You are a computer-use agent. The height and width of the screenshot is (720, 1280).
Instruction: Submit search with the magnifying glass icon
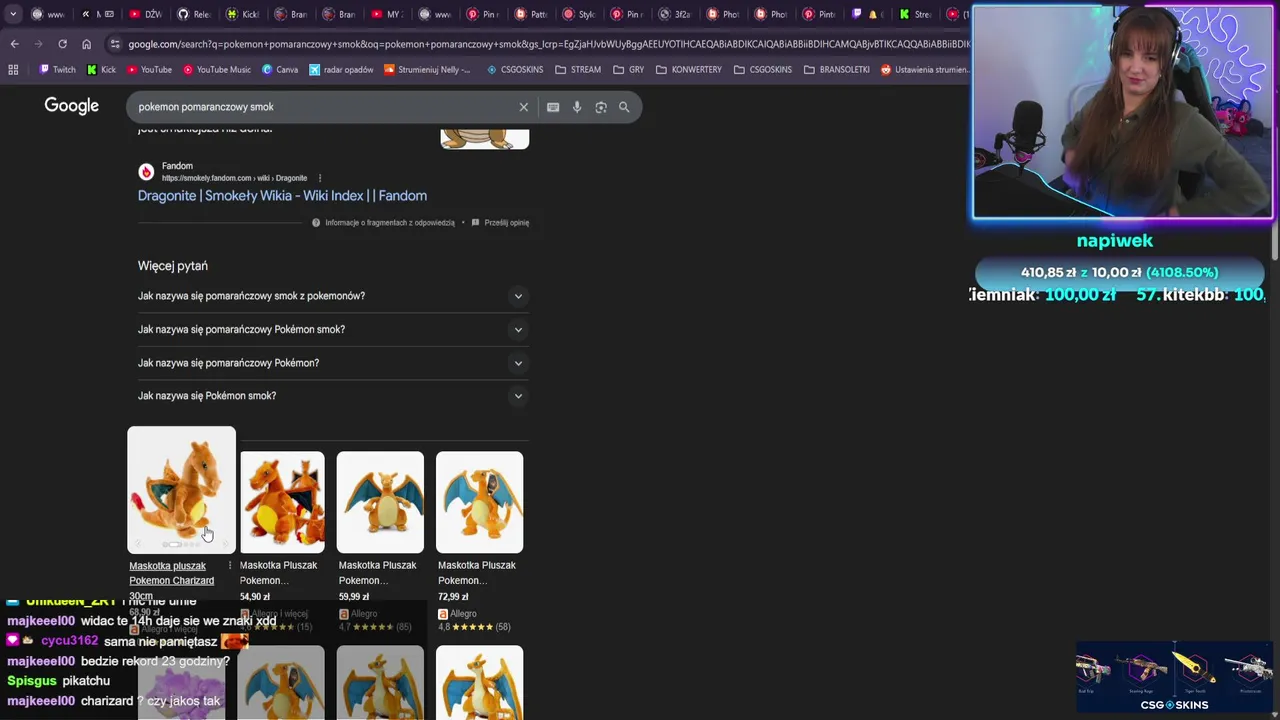(624, 107)
